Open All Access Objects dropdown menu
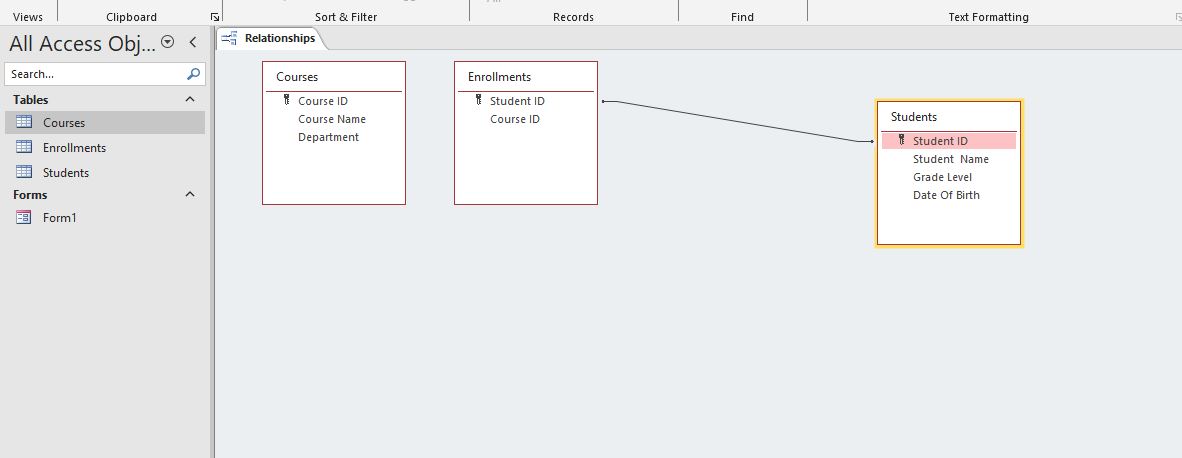This screenshot has width=1182, height=458. [x=168, y=42]
